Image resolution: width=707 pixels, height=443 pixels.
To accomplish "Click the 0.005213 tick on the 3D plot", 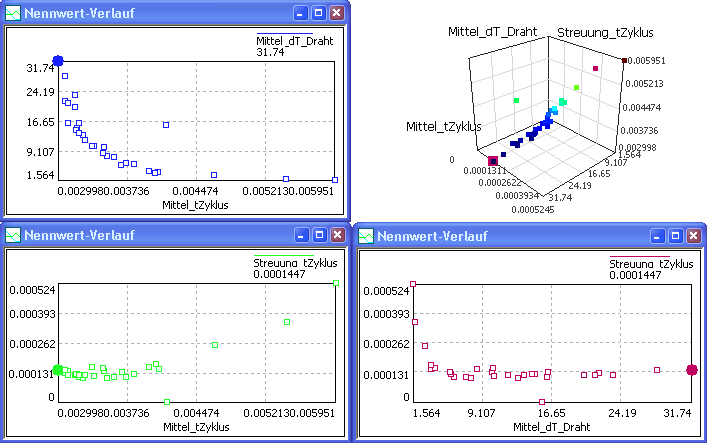I will pos(644,83).
